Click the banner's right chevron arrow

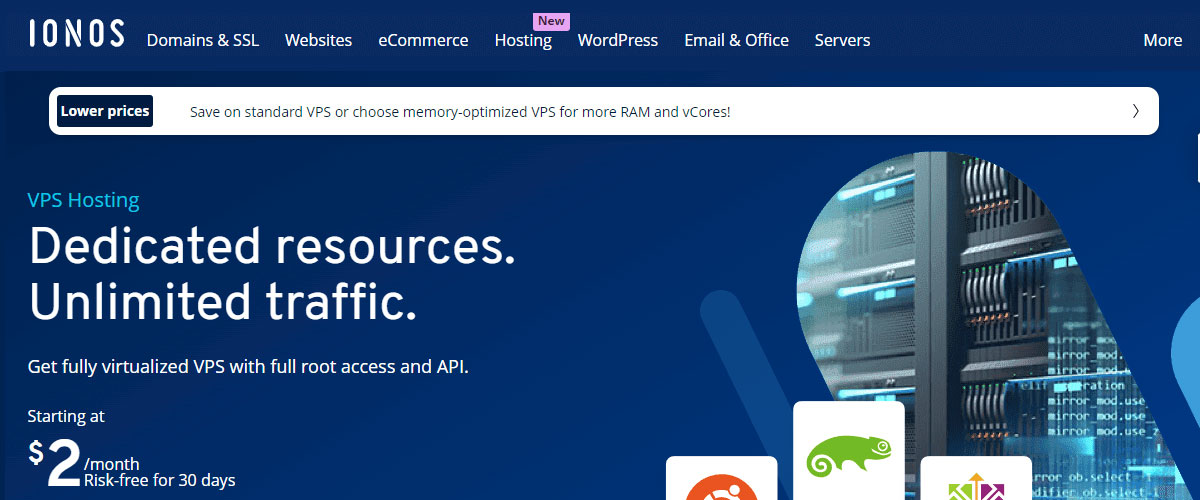coord(1135,111)
